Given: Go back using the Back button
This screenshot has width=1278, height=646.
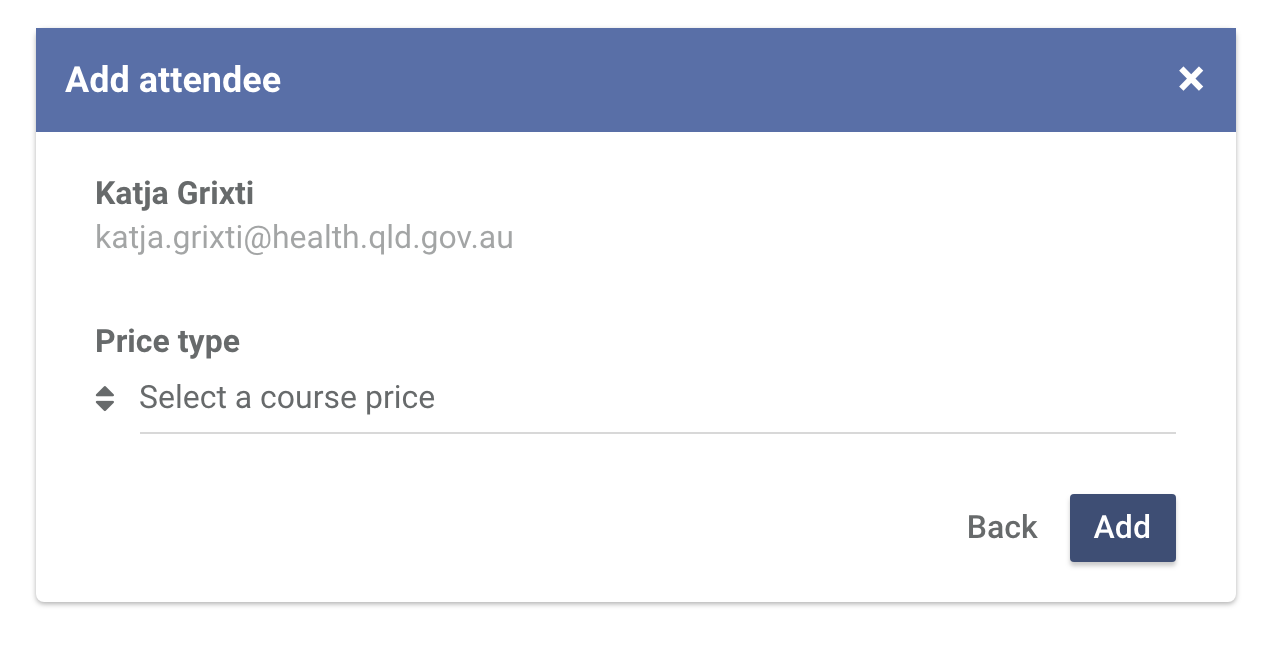Looking at the screenshot, I should [x=1002, y=527].
